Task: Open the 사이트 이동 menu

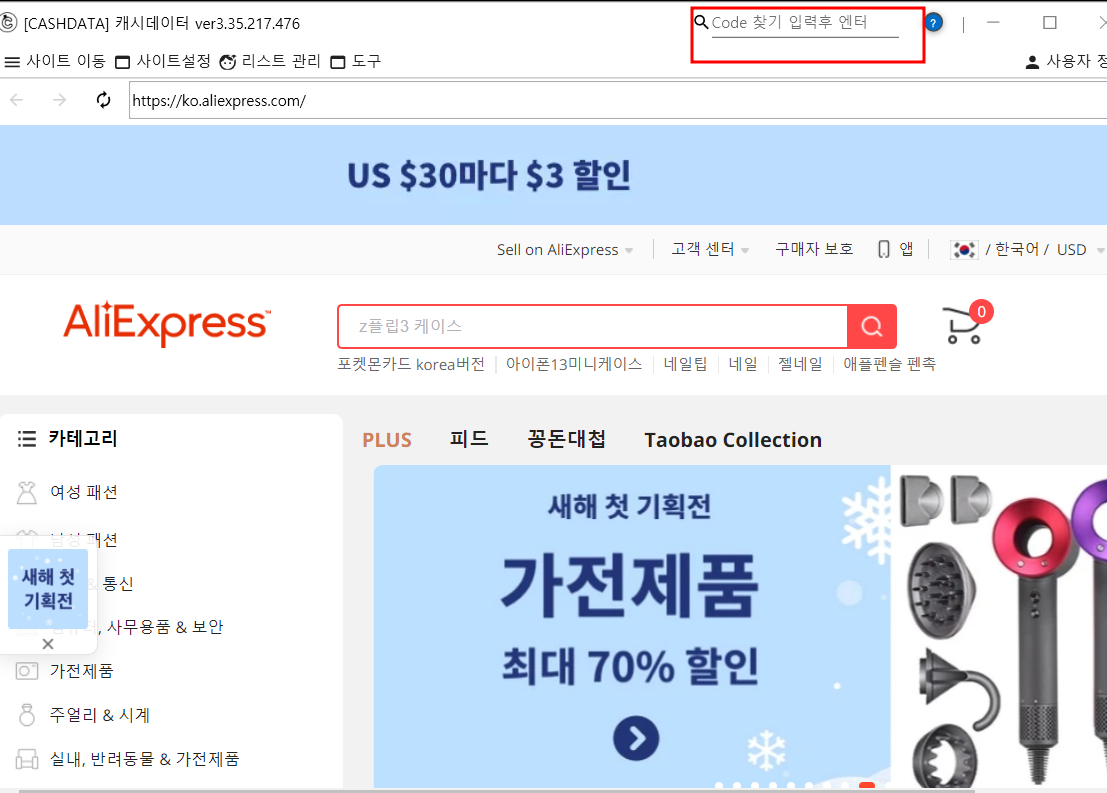Action: [x=54, y=61]
